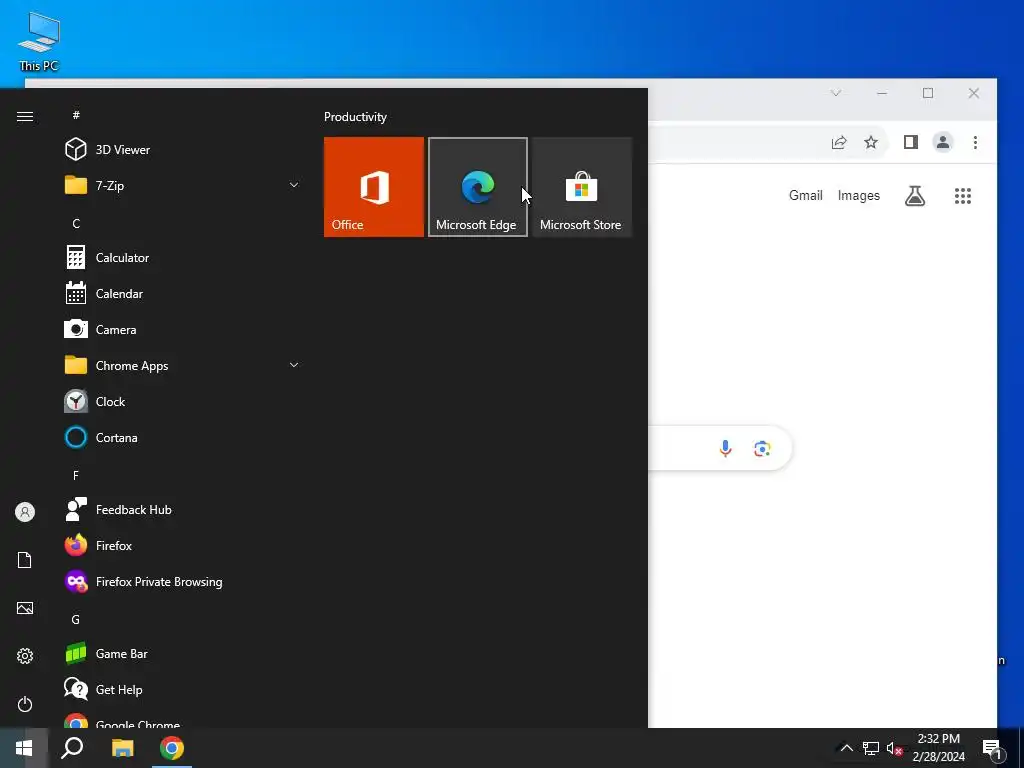Image resolution: width=1024 pixels, height=768 pixels.
Task: Open the Clock app
Action: pyautogui.click(x=183, y=401)
